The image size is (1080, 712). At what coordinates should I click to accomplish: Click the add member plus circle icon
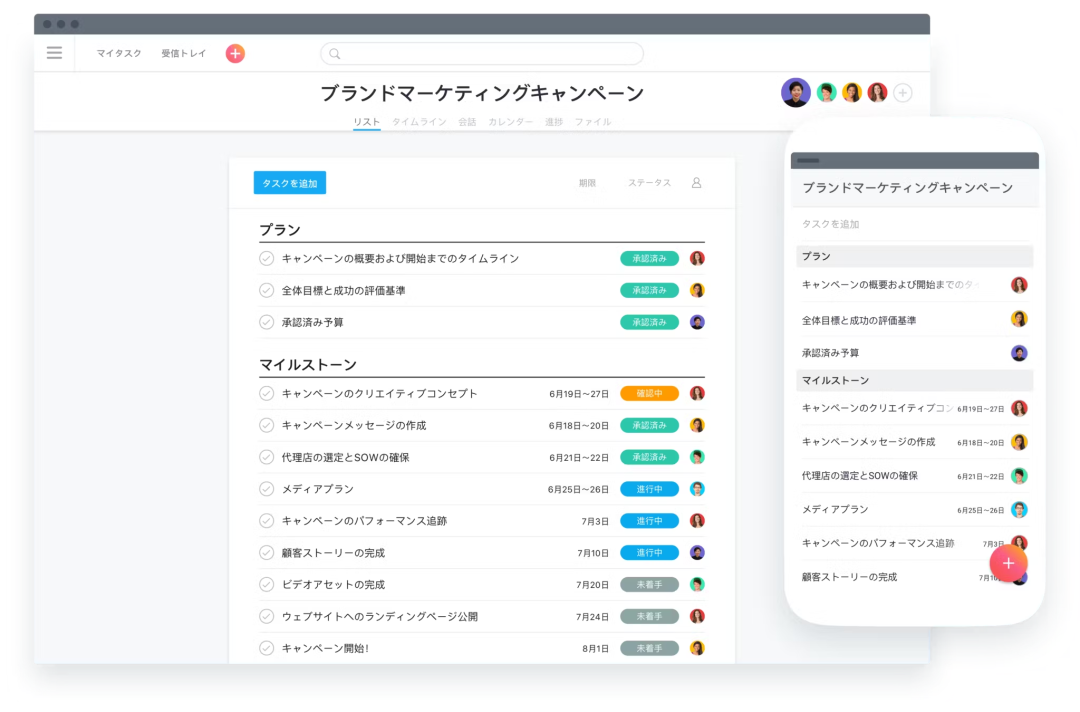pos(903,92)
